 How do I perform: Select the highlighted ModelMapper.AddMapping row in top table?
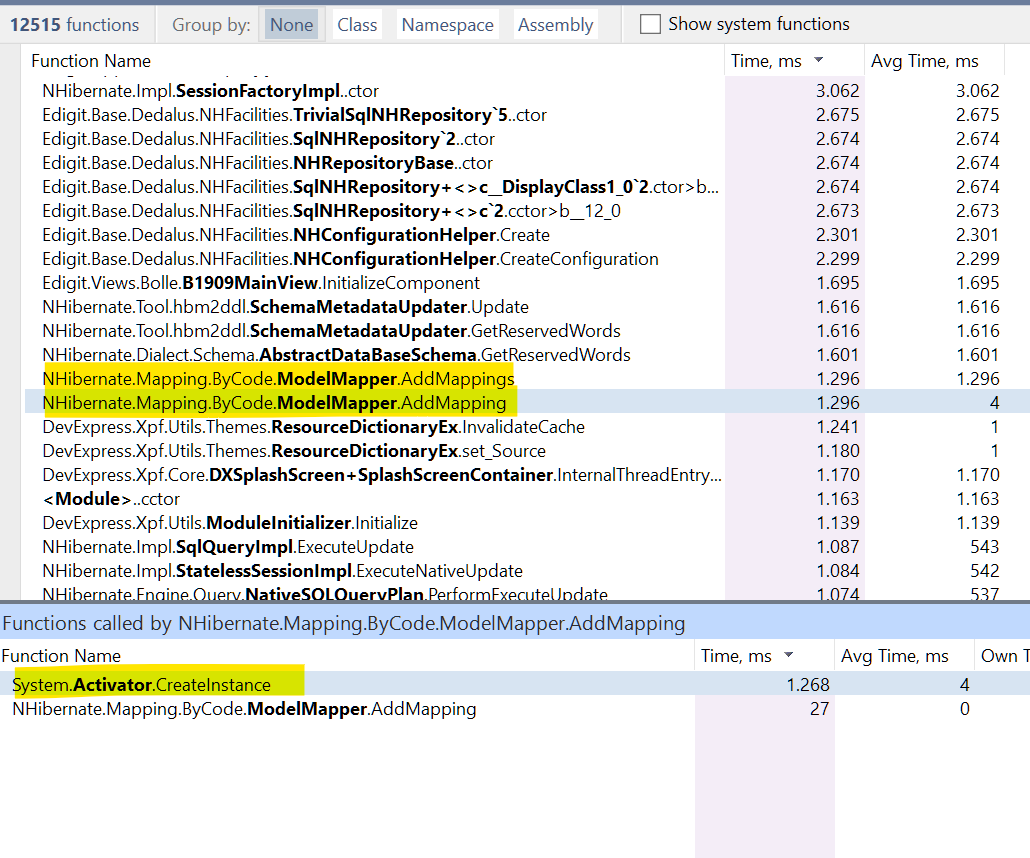[527, 403]
